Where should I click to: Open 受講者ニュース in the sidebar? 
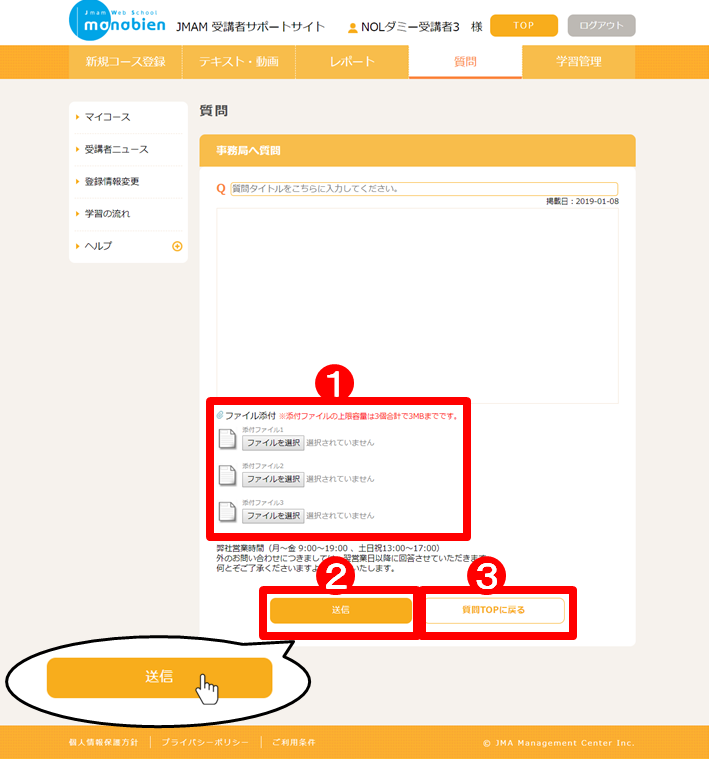[116, 150]
